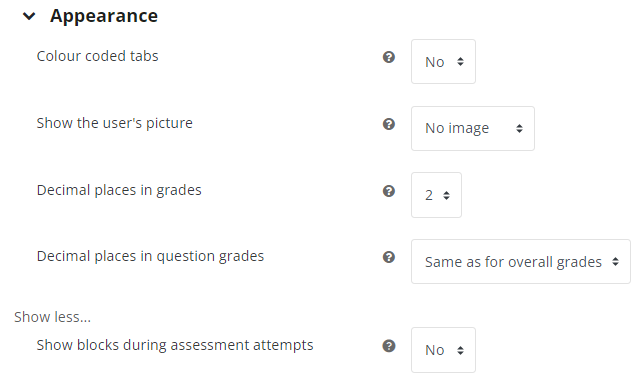This screenshot has height=378, width=644.
Task: Open the Colour coded tabs dropdown
Action: [x=443, y=62]
